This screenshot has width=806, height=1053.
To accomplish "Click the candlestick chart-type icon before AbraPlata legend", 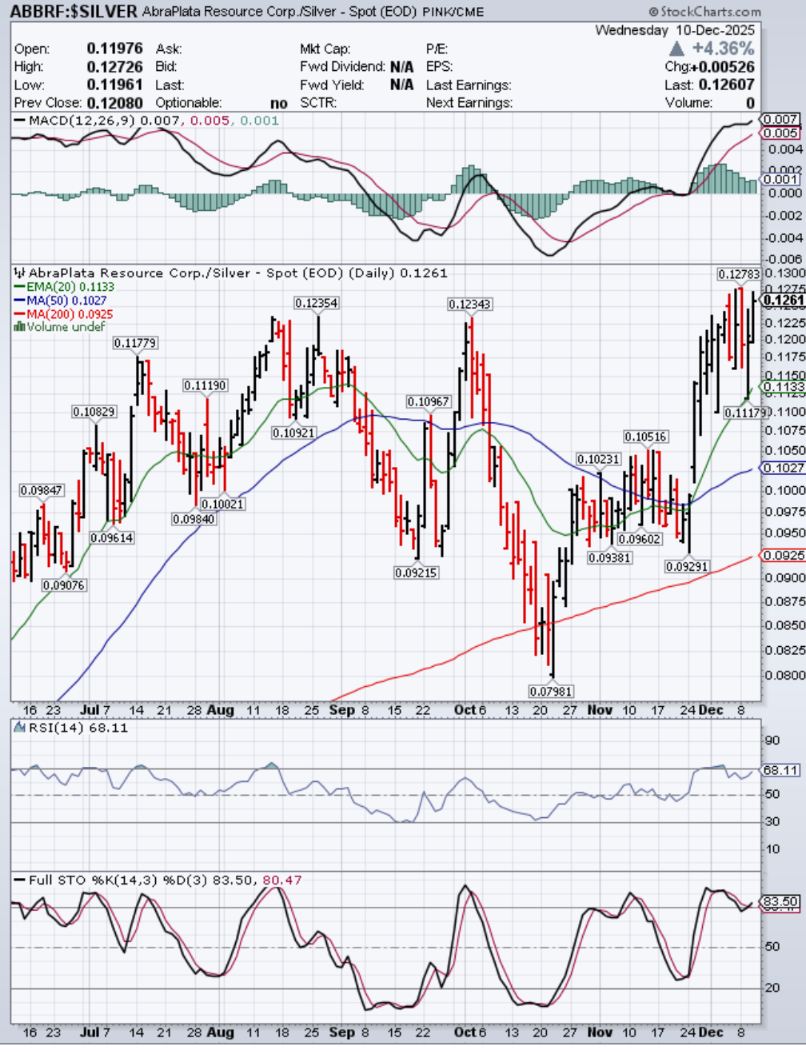I will click(x=19, y=273).
